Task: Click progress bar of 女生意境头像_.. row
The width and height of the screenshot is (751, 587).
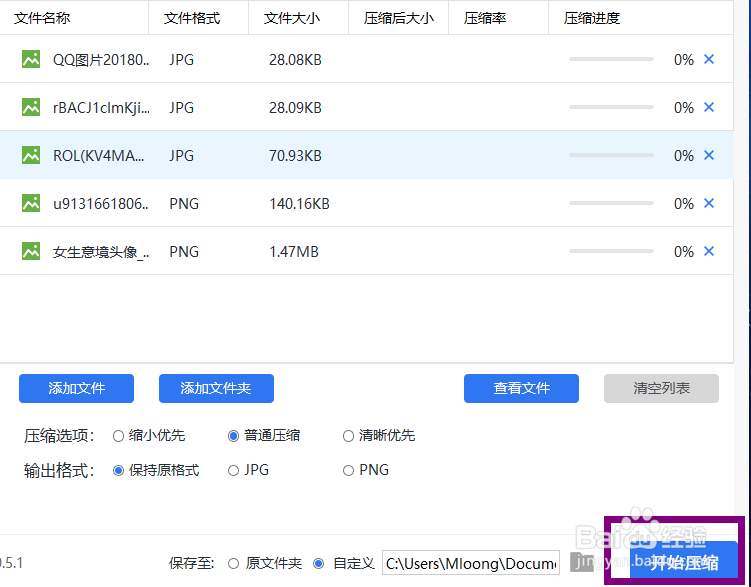Action: [x=611, y=250]
